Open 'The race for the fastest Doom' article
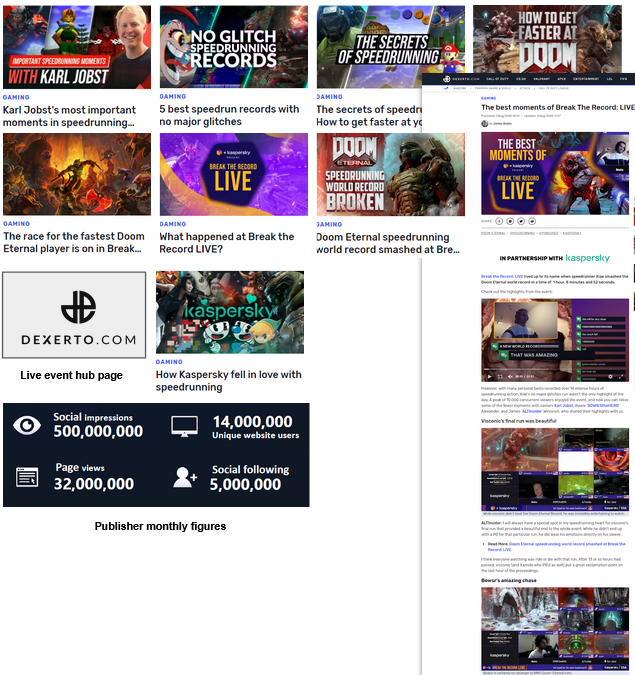 [74, 242]
